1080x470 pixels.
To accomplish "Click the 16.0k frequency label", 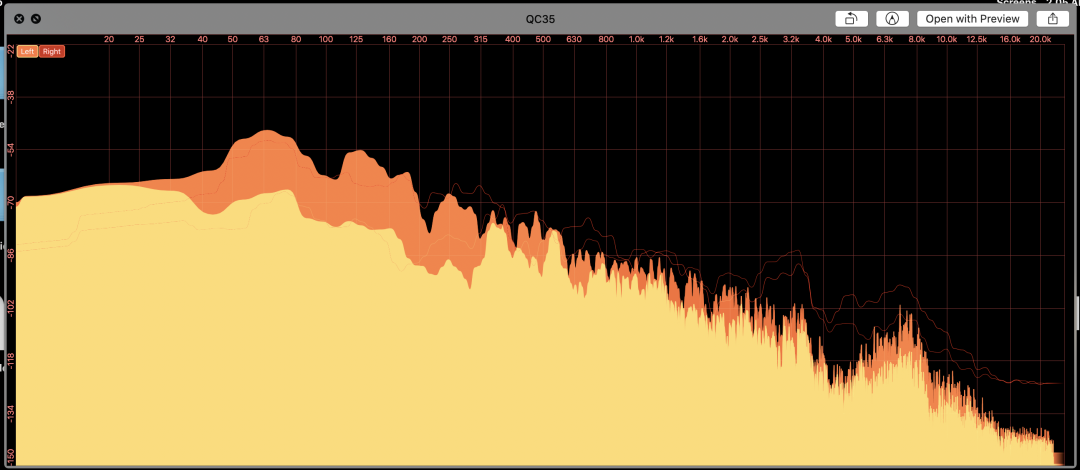I will click(x=1010, y=40).
